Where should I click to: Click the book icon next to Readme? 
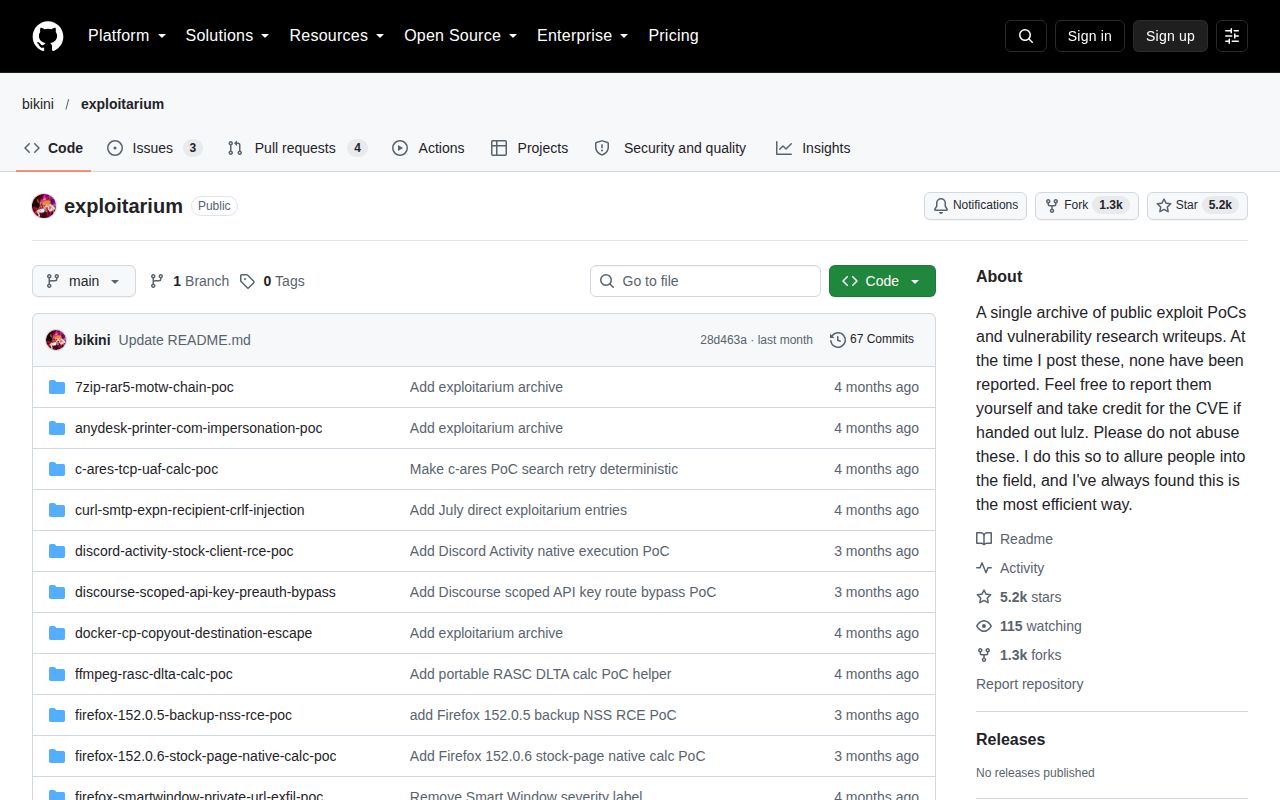pyautogui.click(x=984, y=539)
